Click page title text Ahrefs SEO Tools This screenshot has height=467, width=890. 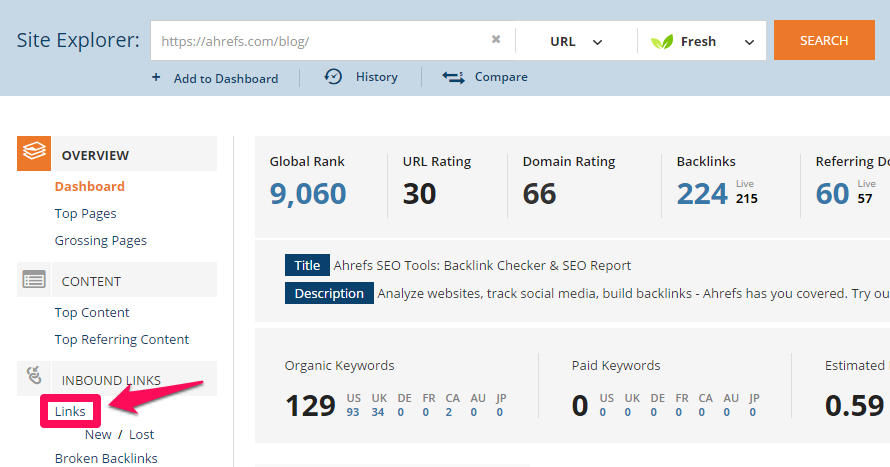[482, 266]
